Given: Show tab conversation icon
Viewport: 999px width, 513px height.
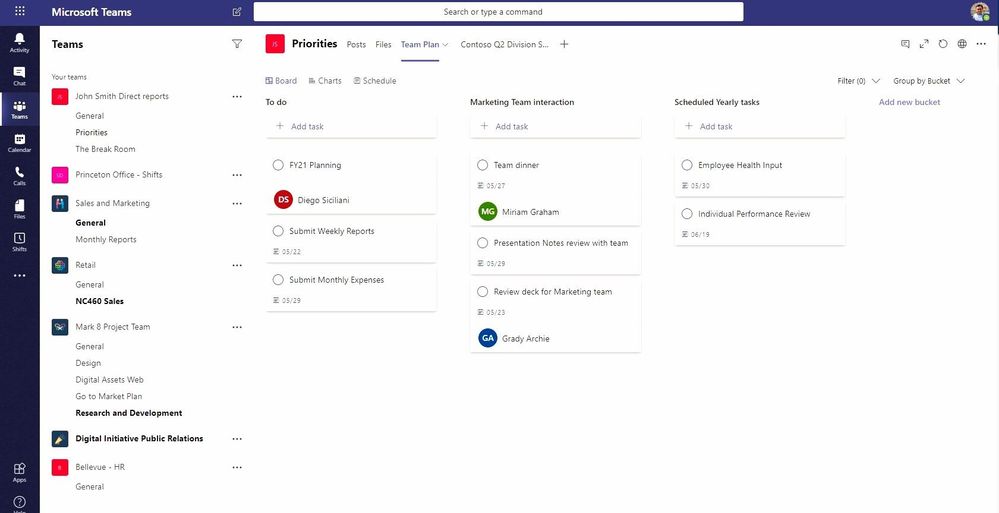Looking at the screenshot, I should [905, 44].
